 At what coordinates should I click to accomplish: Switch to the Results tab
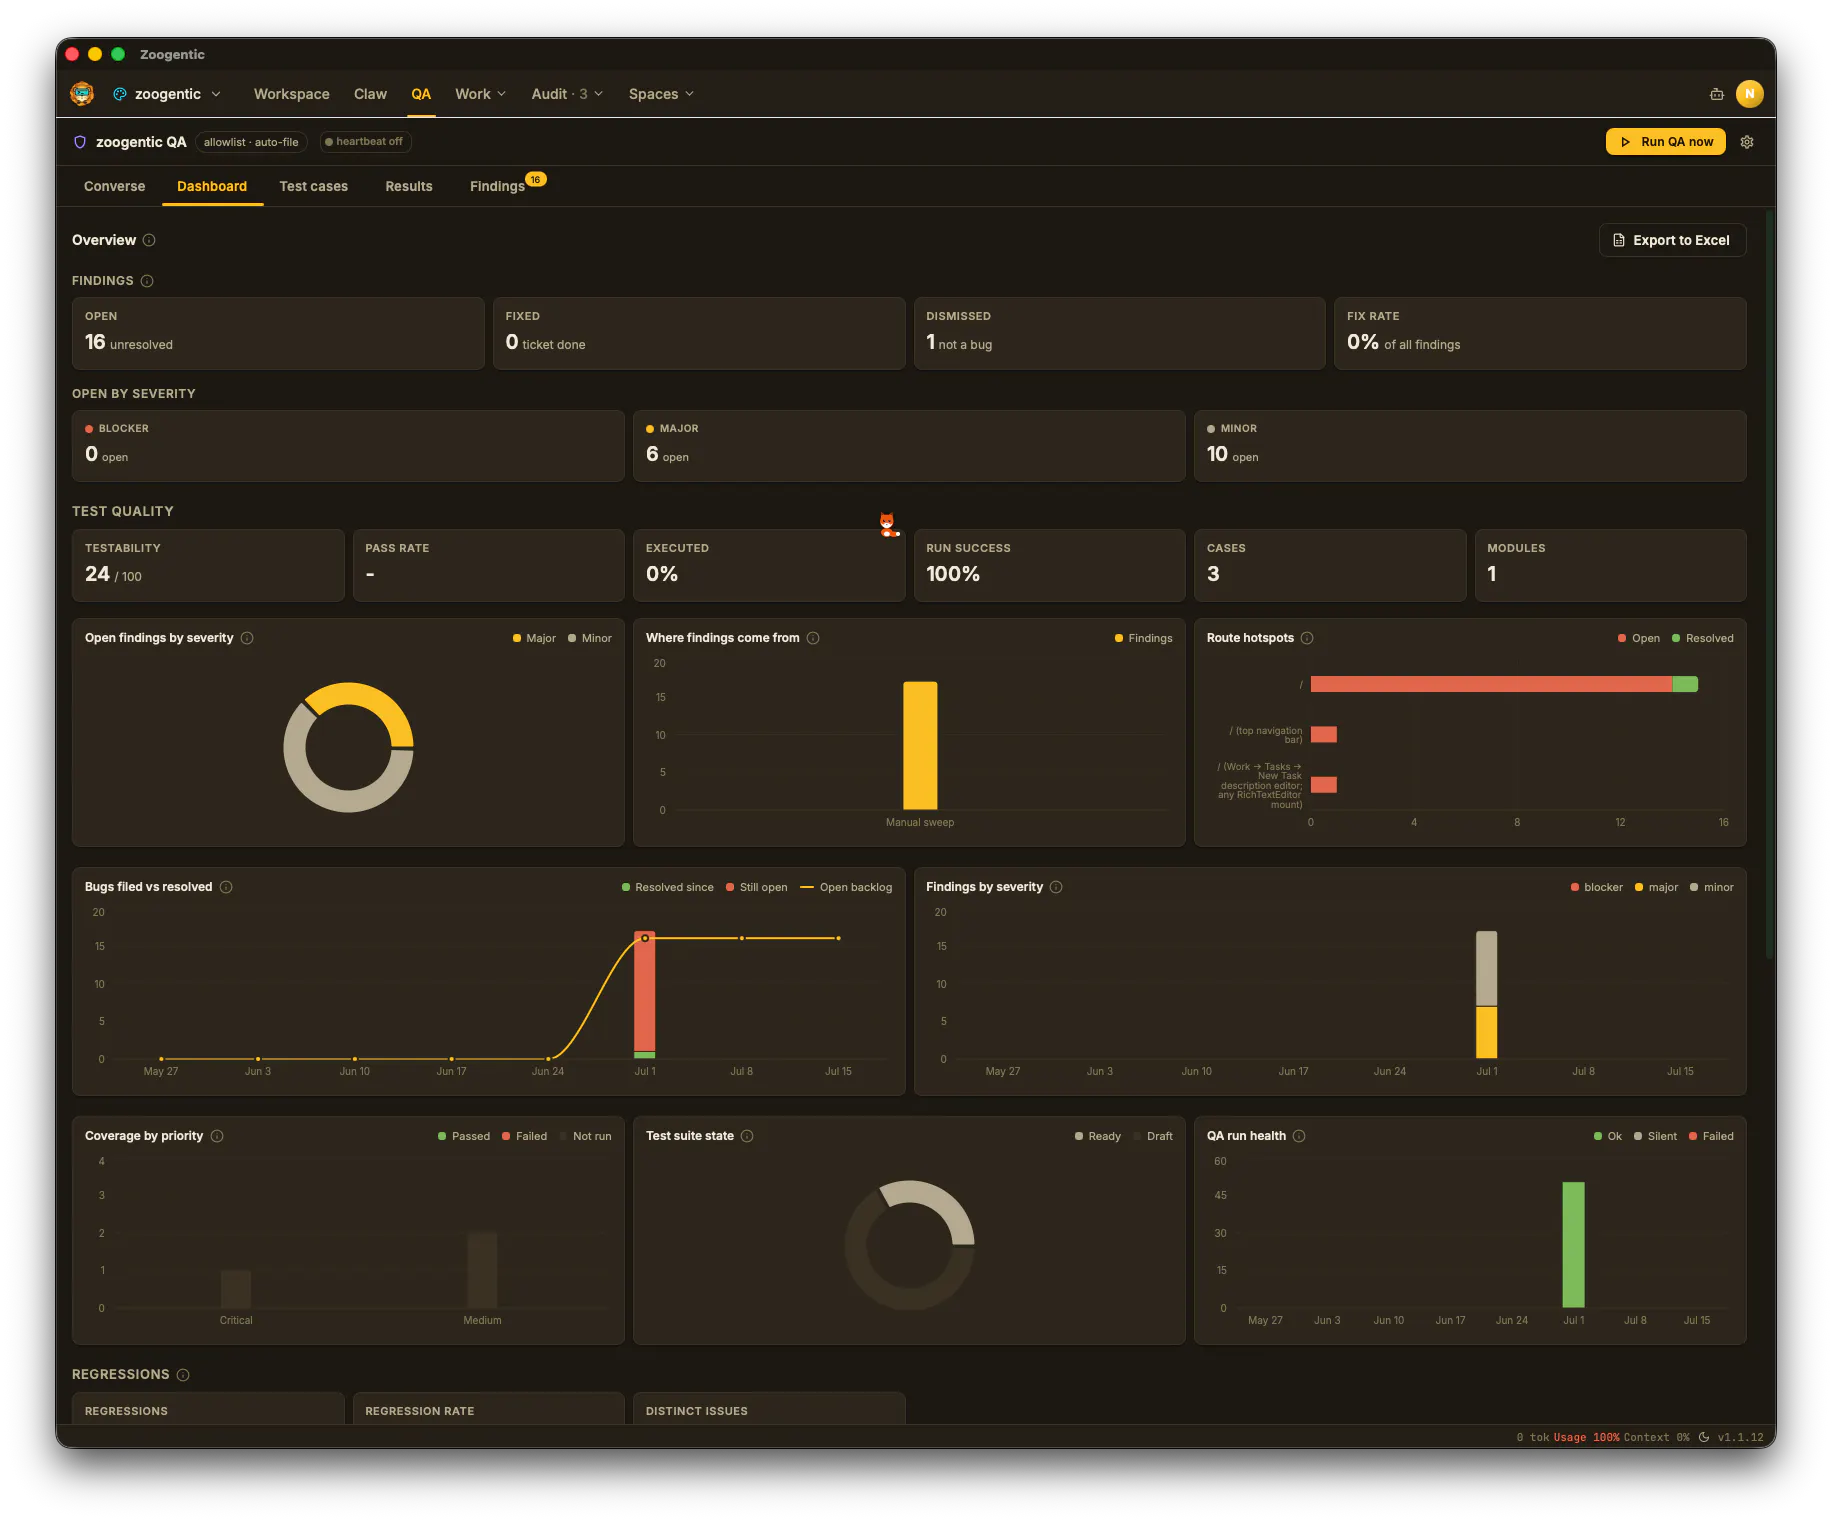[x=409, y=186]
